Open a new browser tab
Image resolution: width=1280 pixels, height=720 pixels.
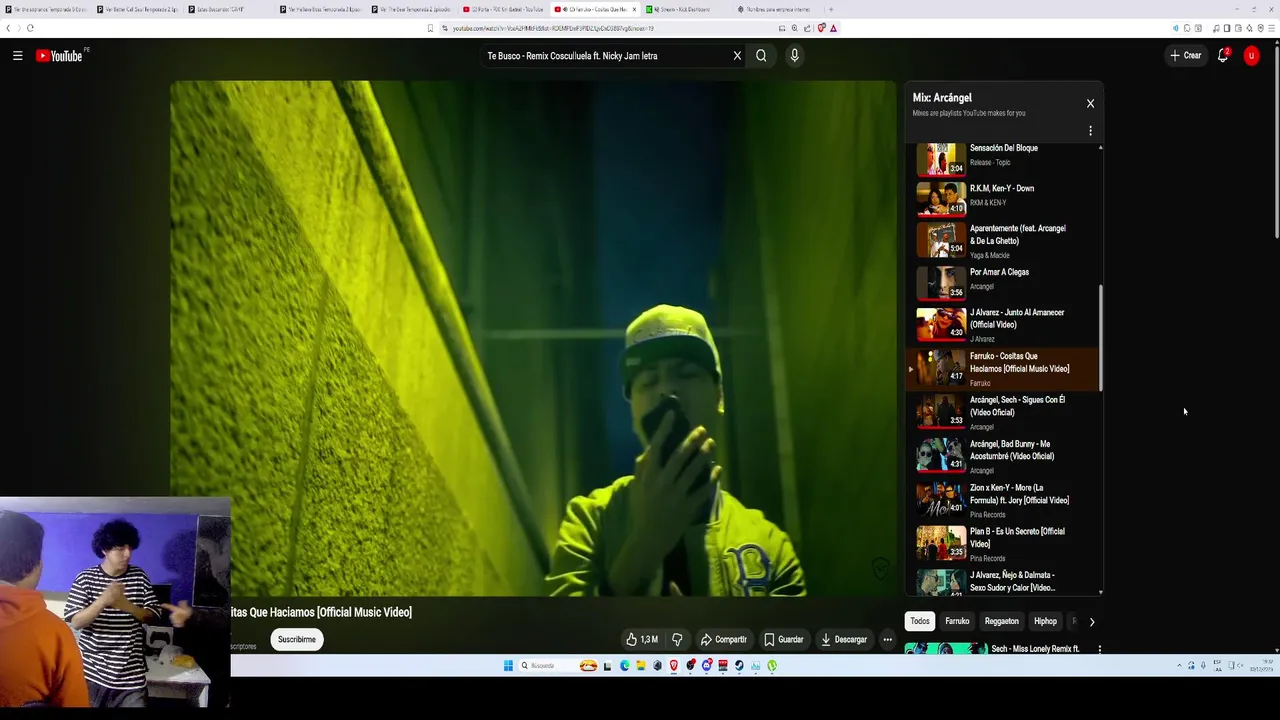coord(830,9)
